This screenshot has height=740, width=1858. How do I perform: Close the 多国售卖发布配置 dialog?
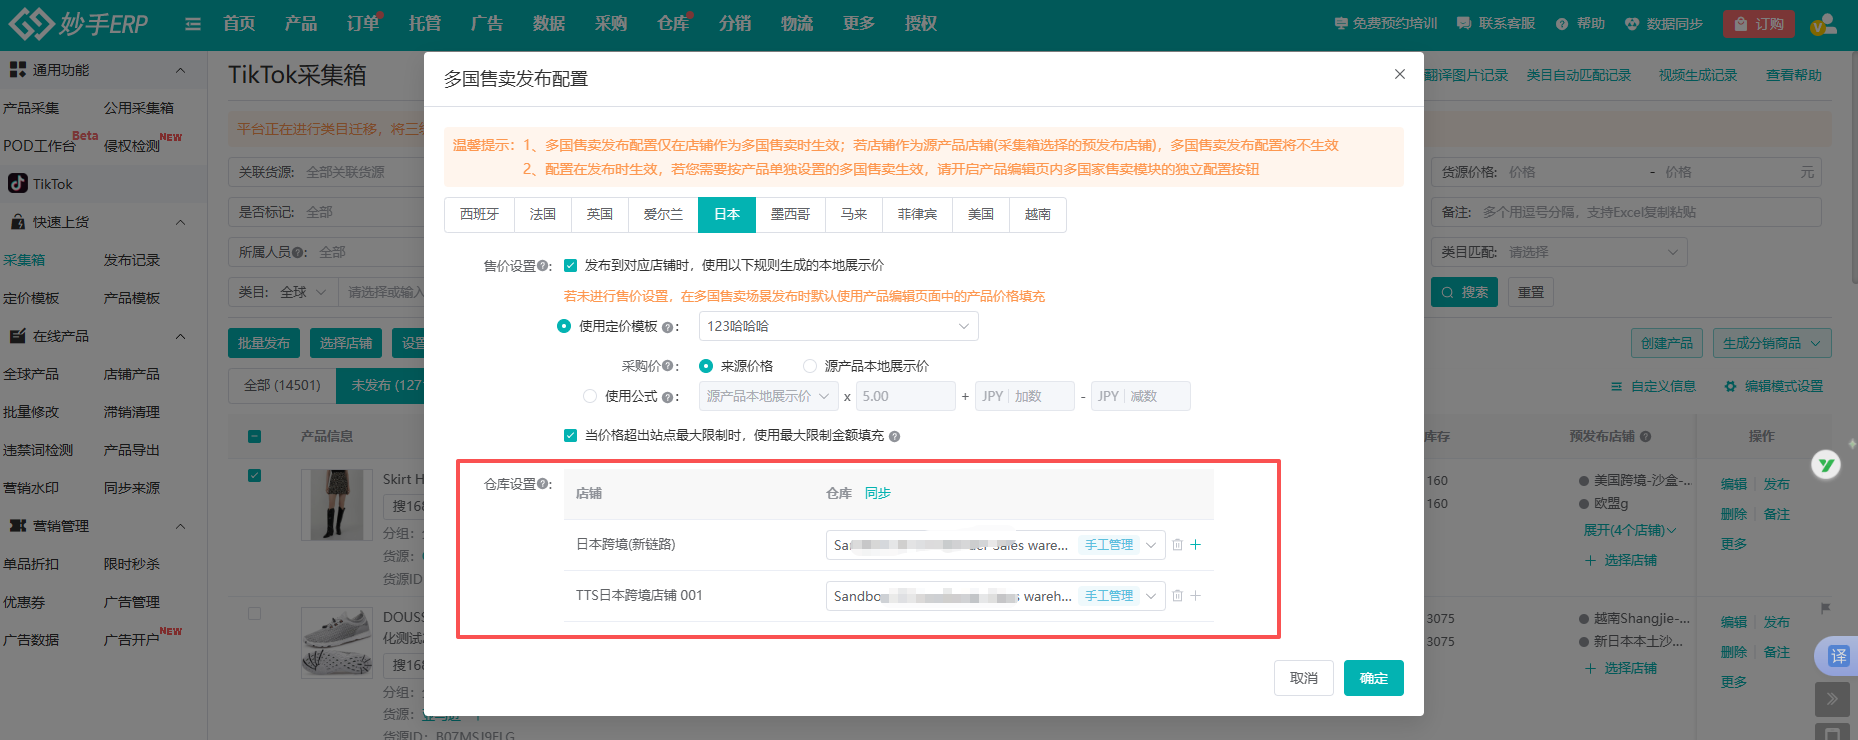1399,74
